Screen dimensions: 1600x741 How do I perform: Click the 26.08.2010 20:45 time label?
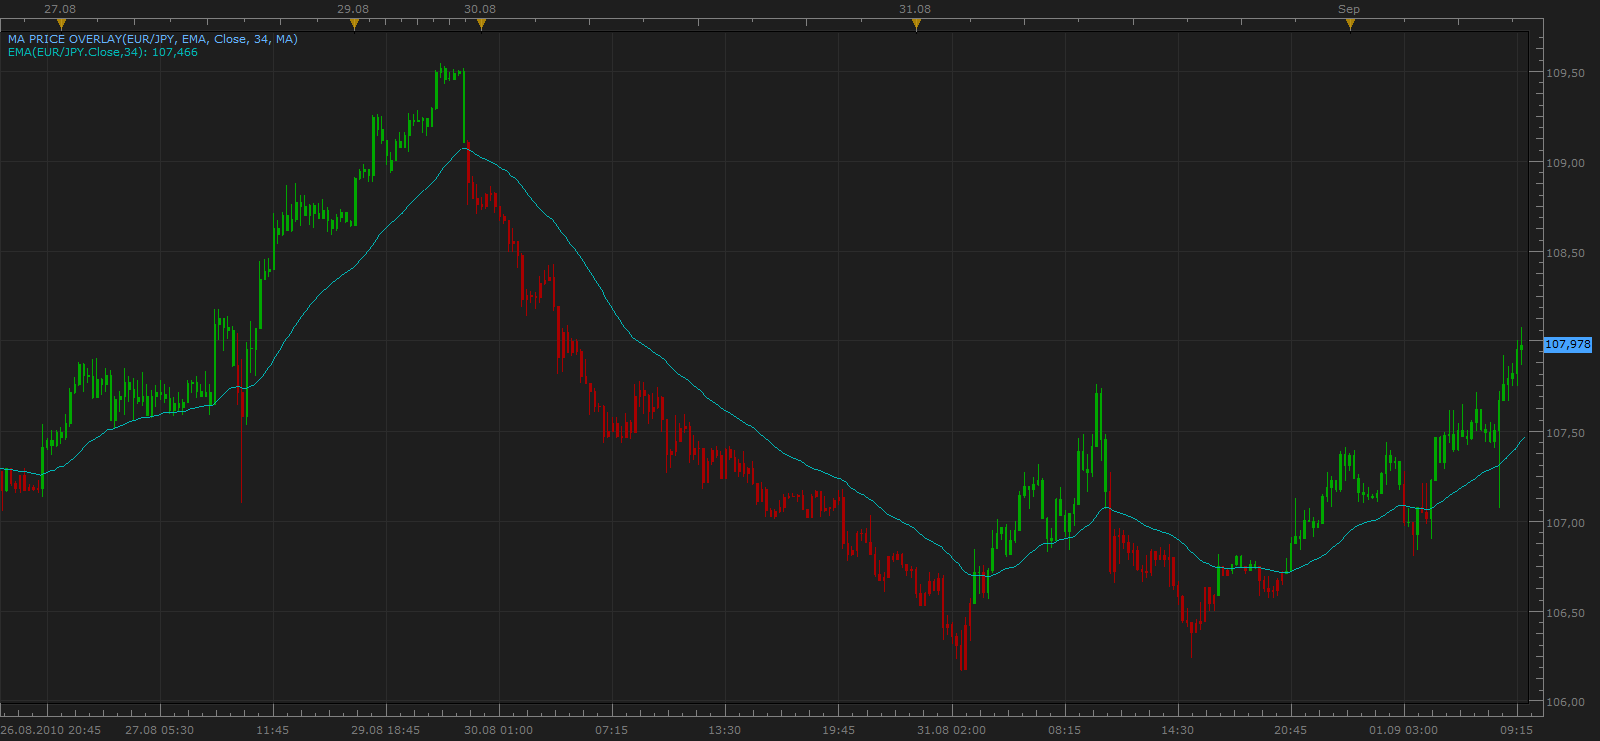point(51,730)
